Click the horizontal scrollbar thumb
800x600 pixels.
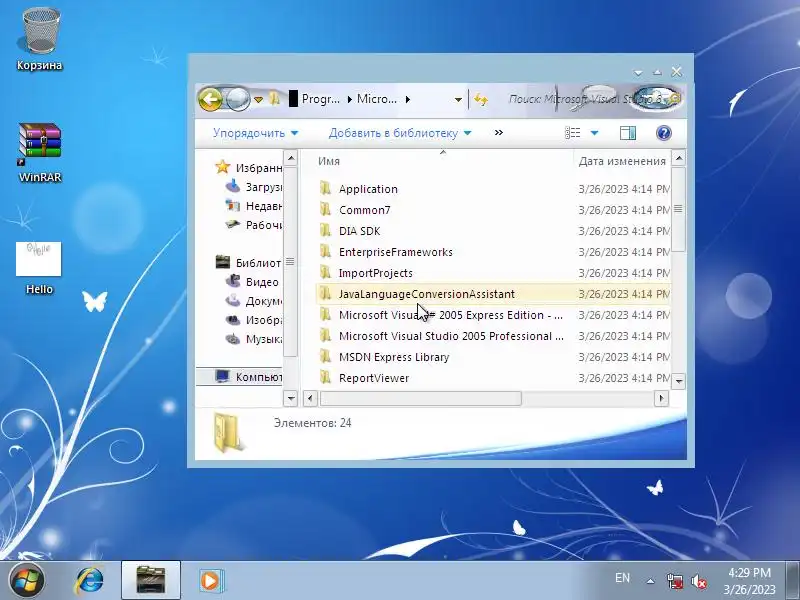(420, 398)
